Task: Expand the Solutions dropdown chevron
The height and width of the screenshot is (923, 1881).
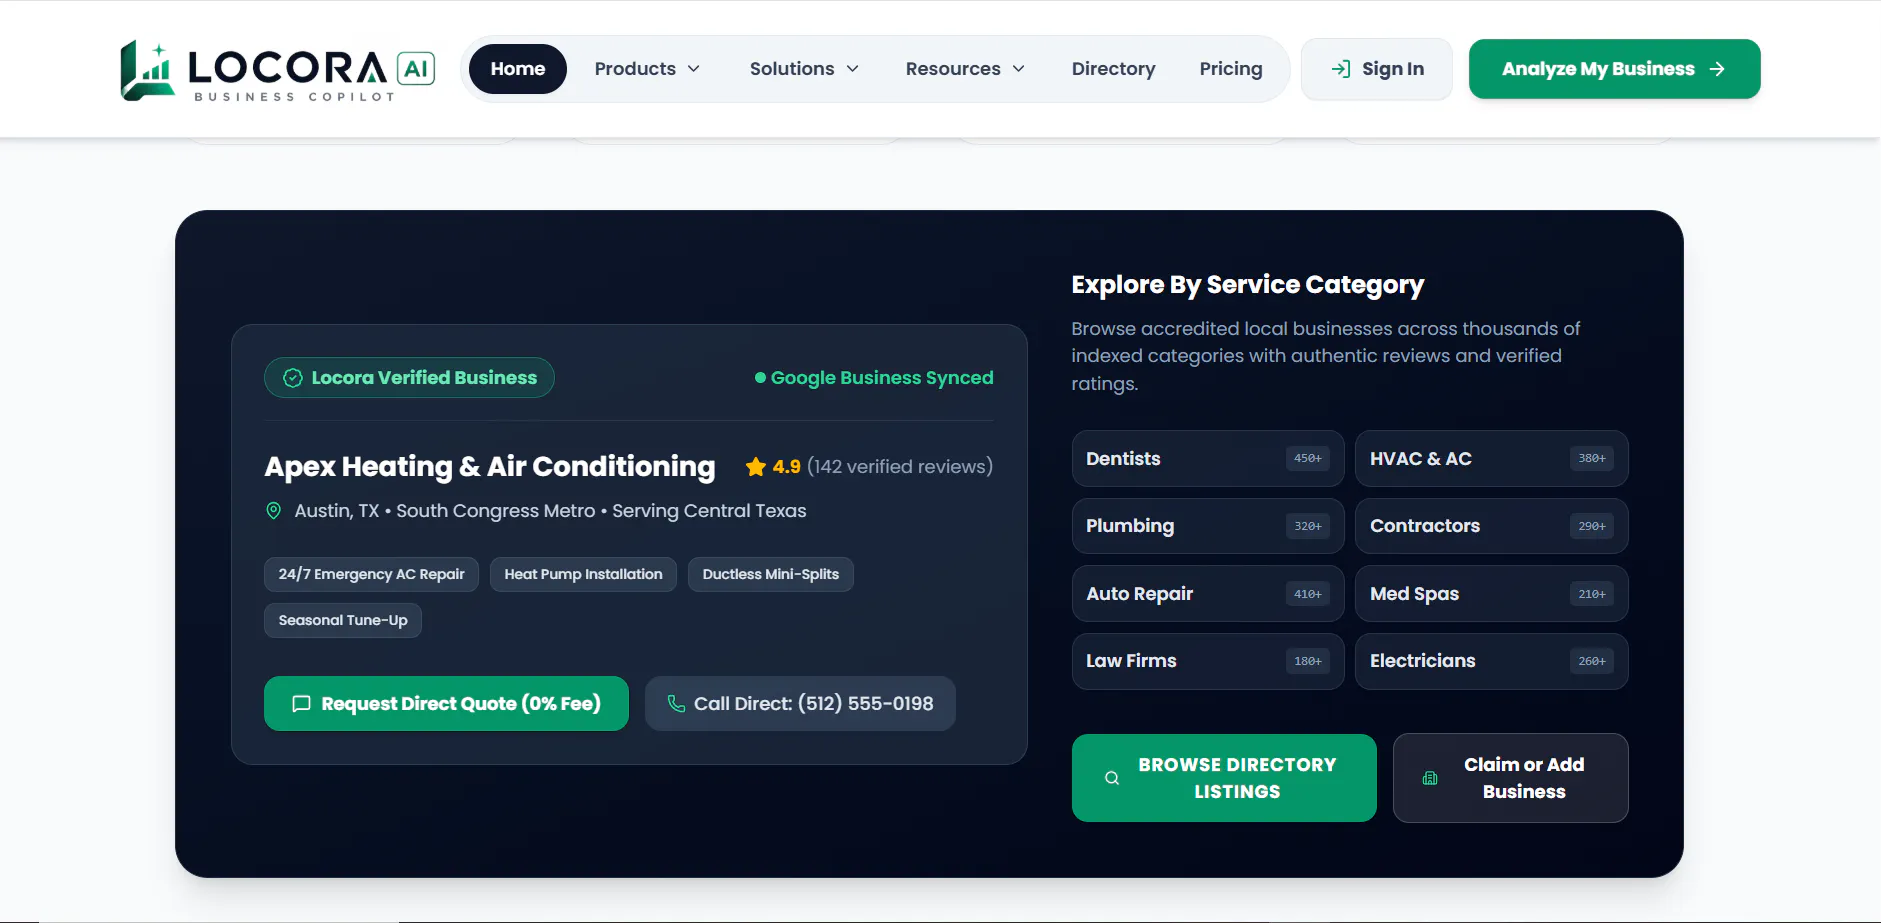Action: [853, 69]
